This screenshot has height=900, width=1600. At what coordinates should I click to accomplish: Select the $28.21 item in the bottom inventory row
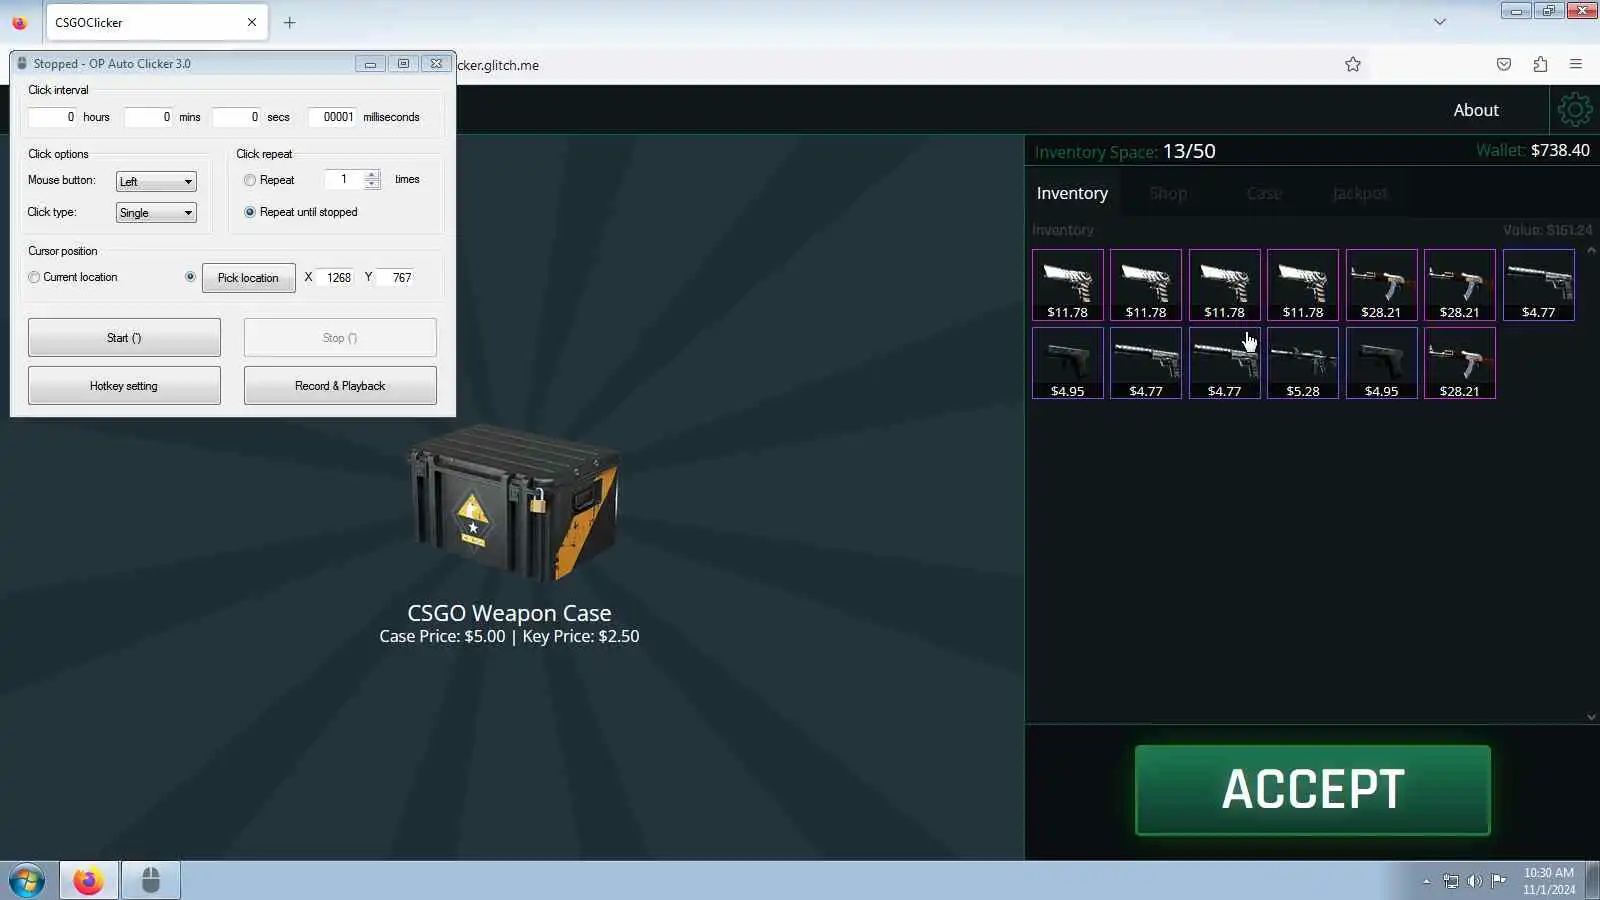(x=1460, y=363)
